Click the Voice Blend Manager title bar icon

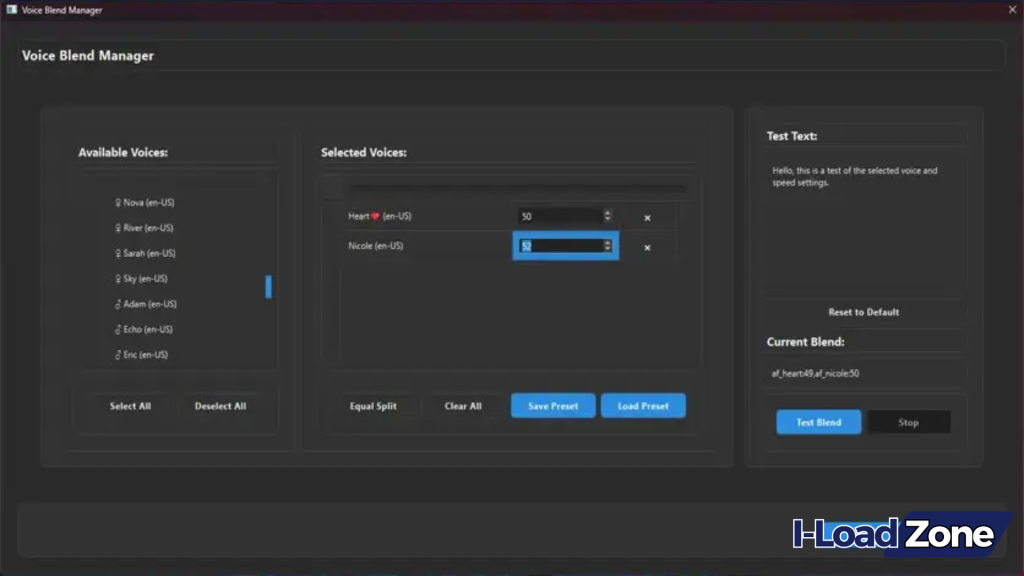coord(9,10)
